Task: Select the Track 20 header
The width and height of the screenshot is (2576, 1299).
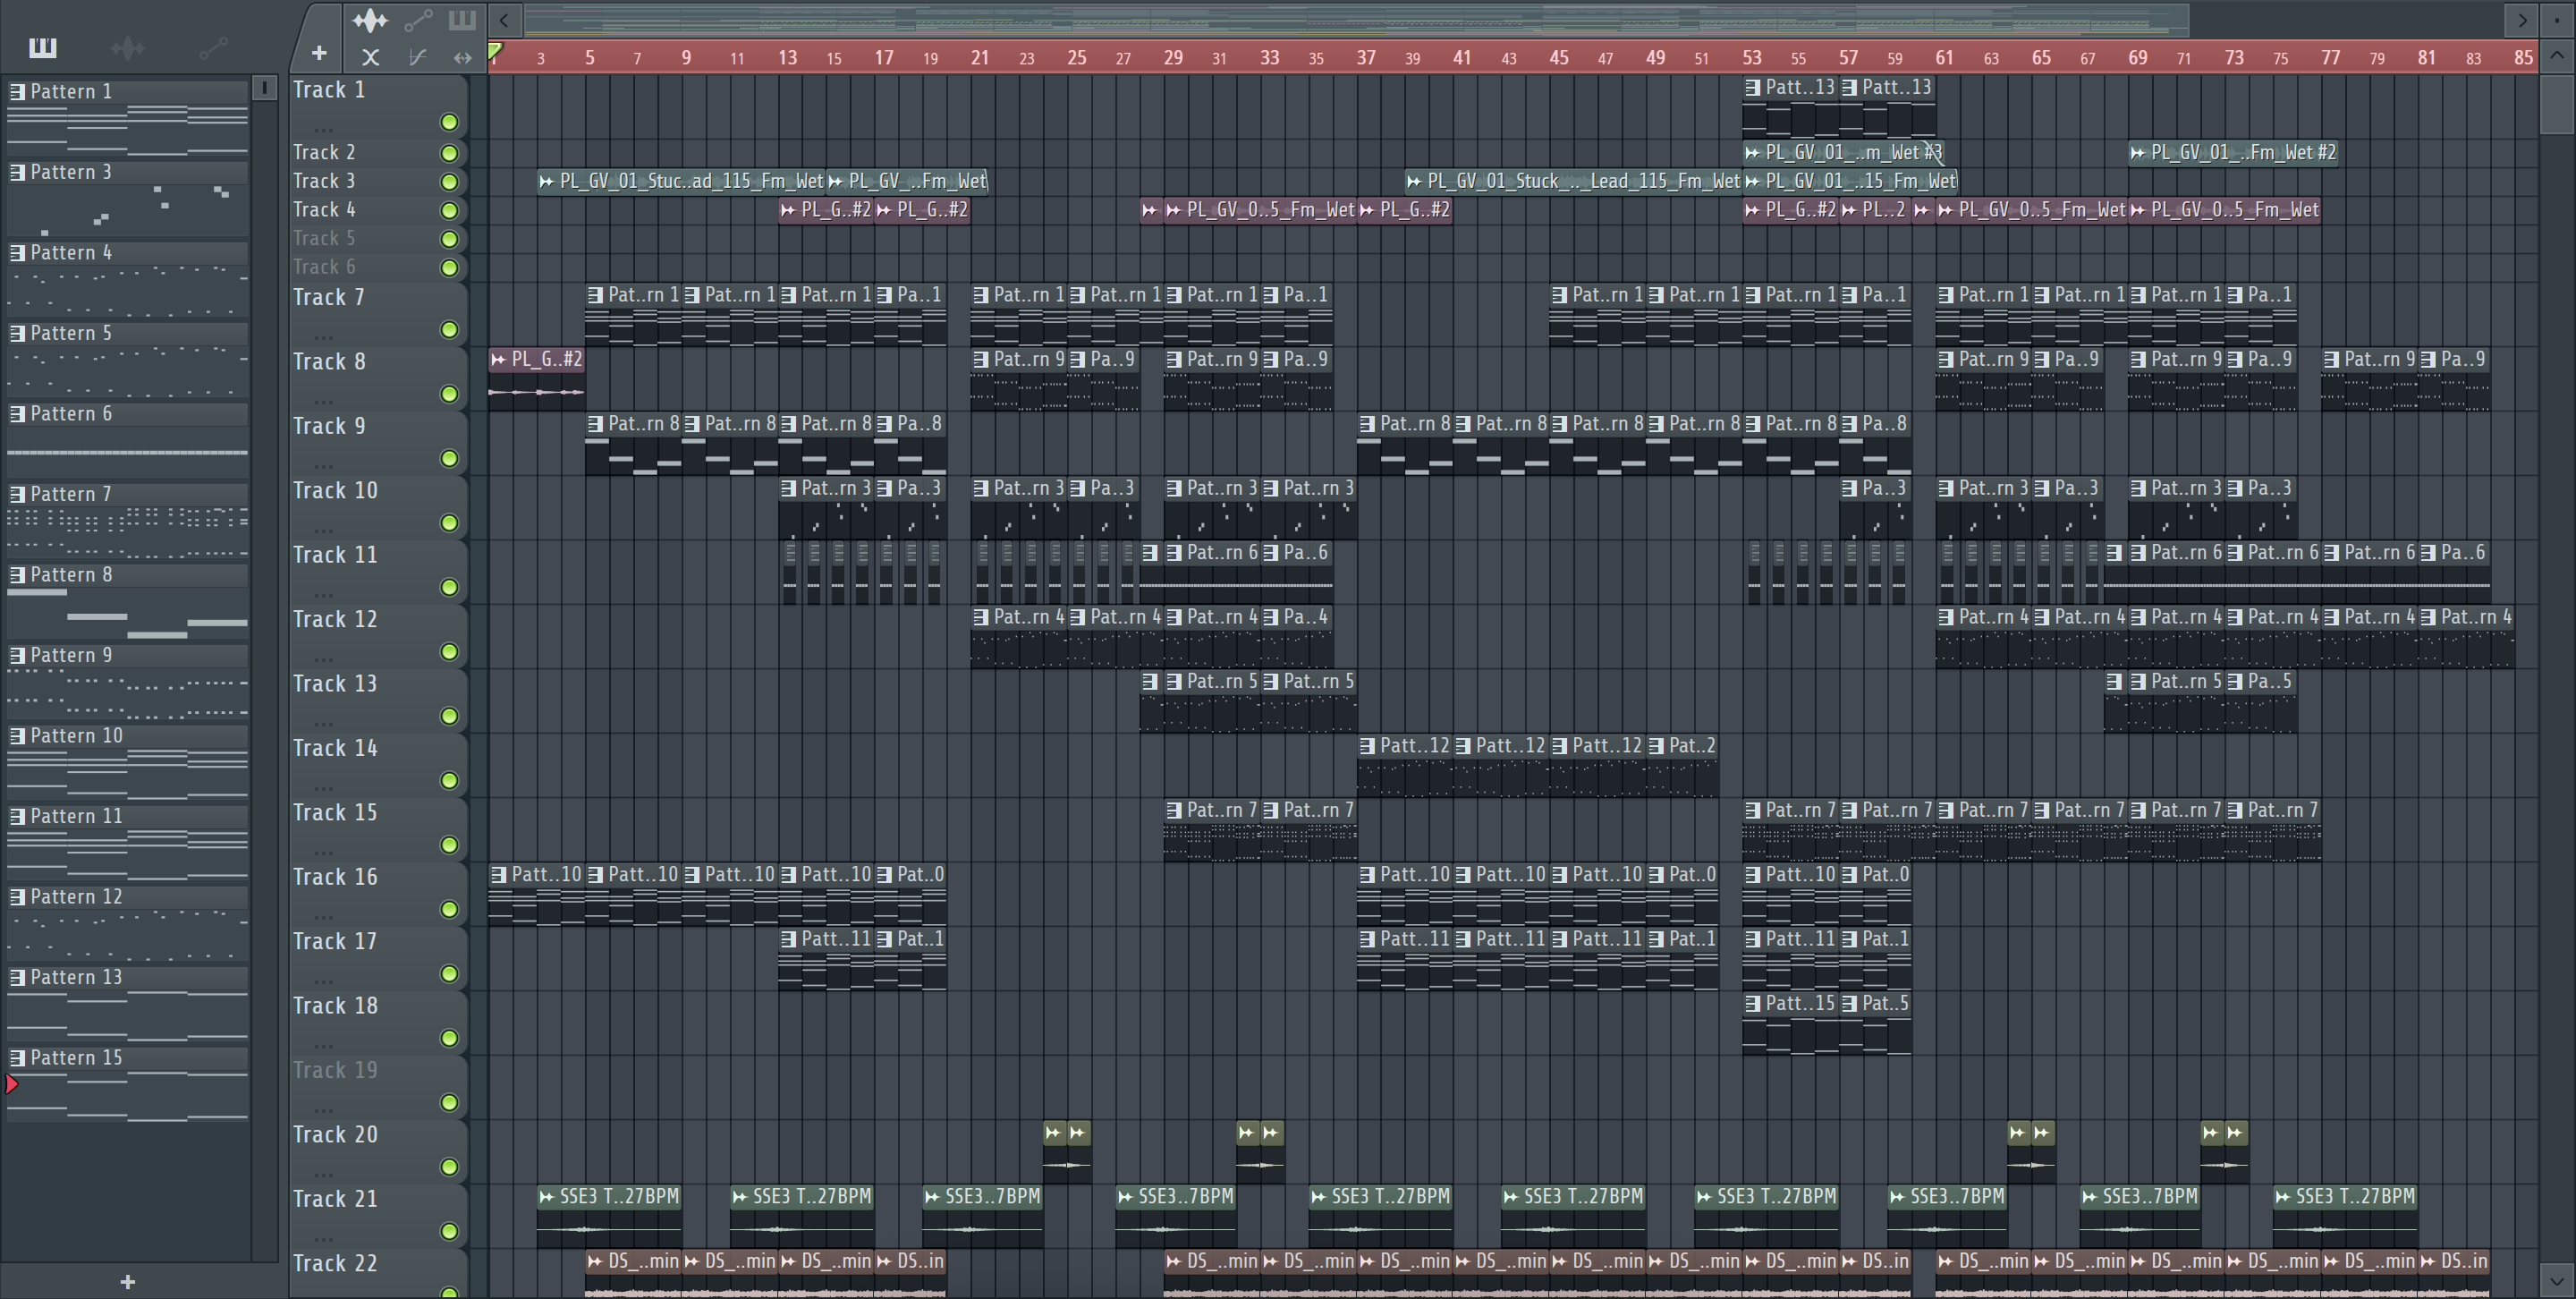Action: click(x=378, y=1151)
